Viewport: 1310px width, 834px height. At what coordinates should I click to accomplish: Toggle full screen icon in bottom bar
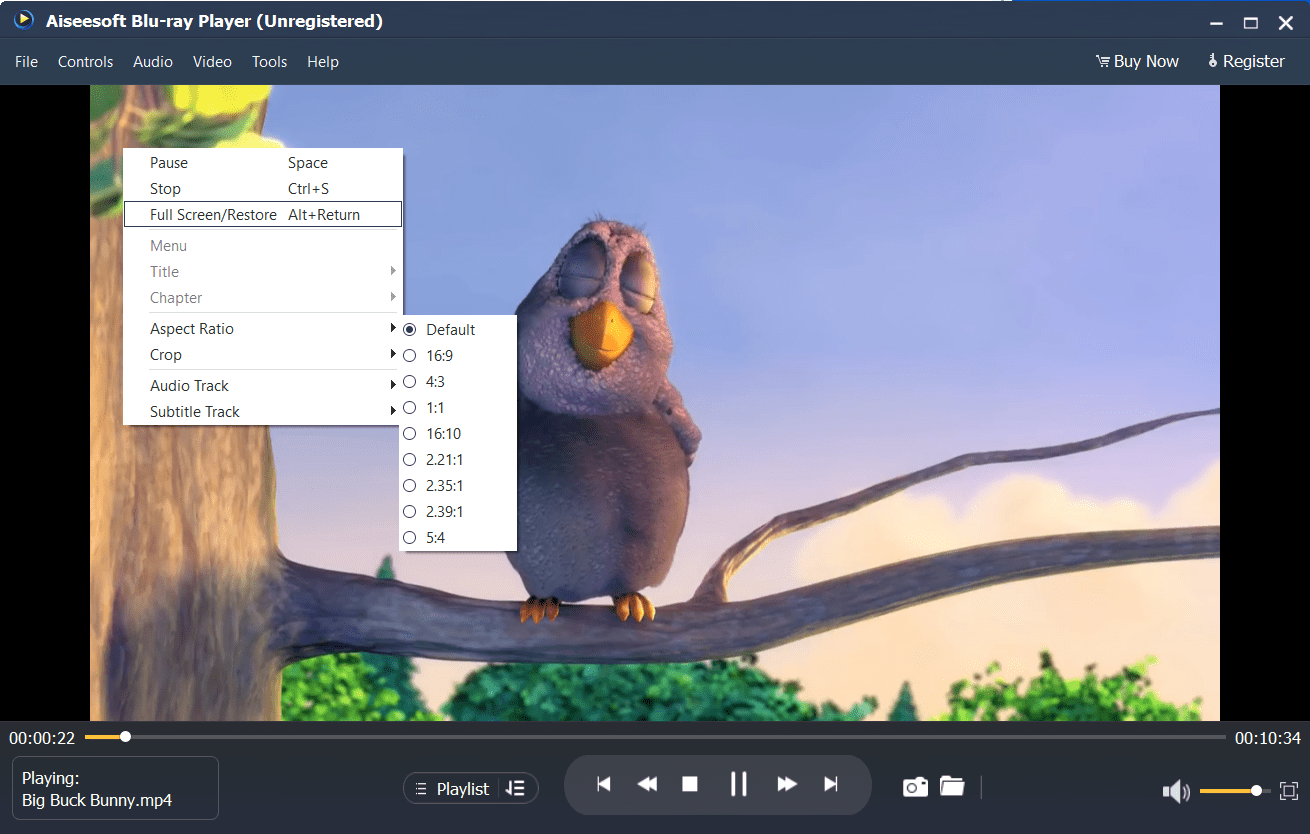click(1289, 790)
